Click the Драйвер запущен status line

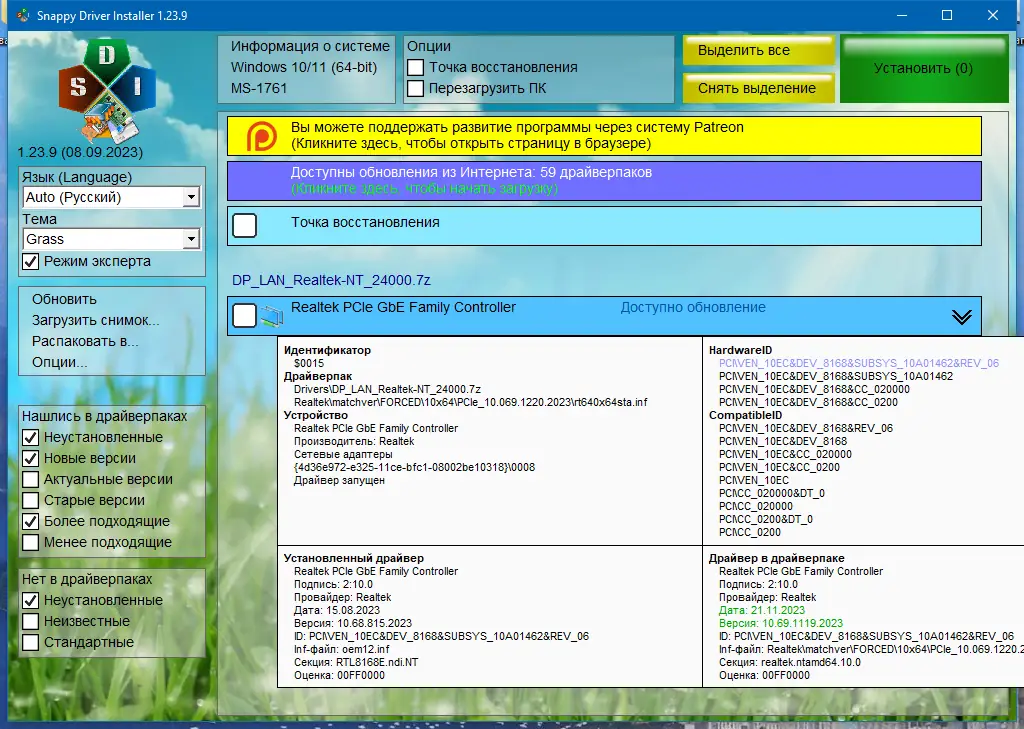tap(339, 480)
